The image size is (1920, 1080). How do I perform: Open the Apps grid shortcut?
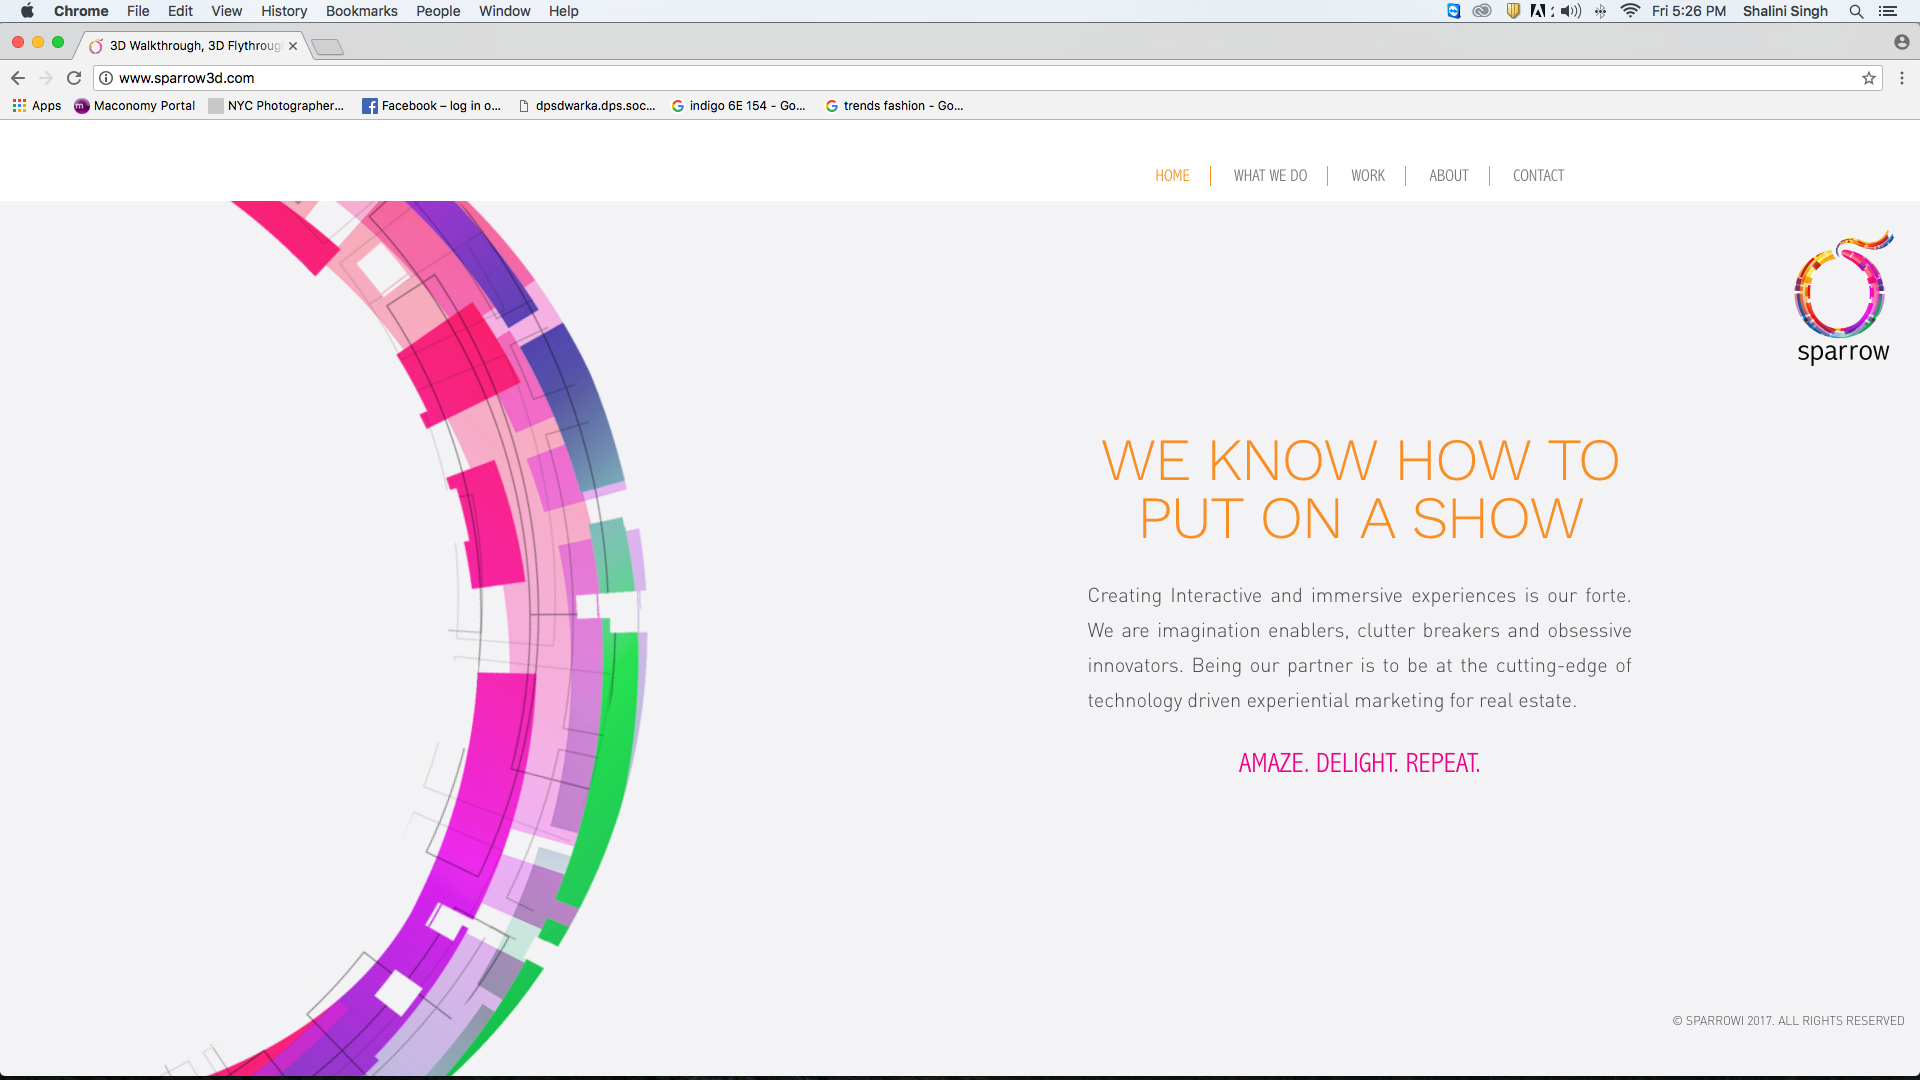(x=37, y=106)
